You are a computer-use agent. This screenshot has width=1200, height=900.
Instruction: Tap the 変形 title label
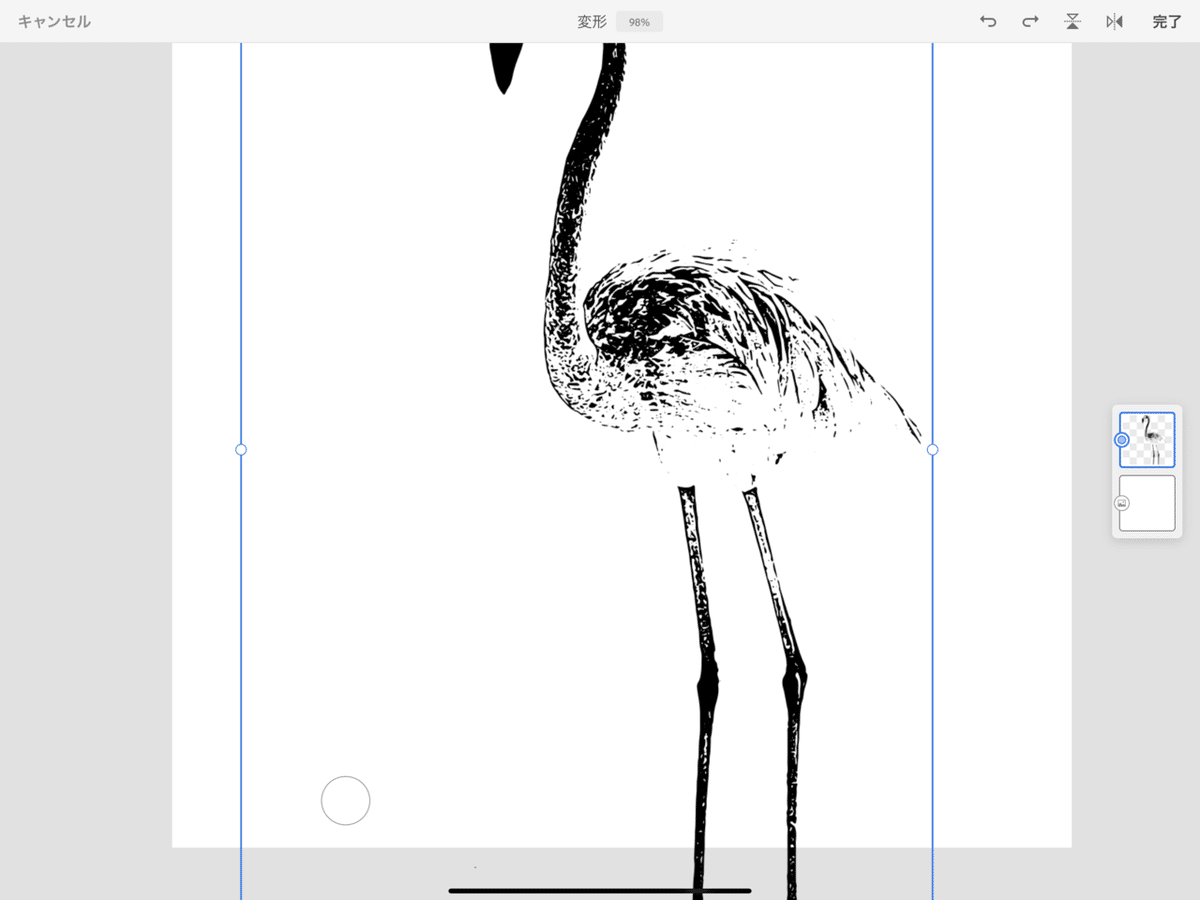(592, 22)
